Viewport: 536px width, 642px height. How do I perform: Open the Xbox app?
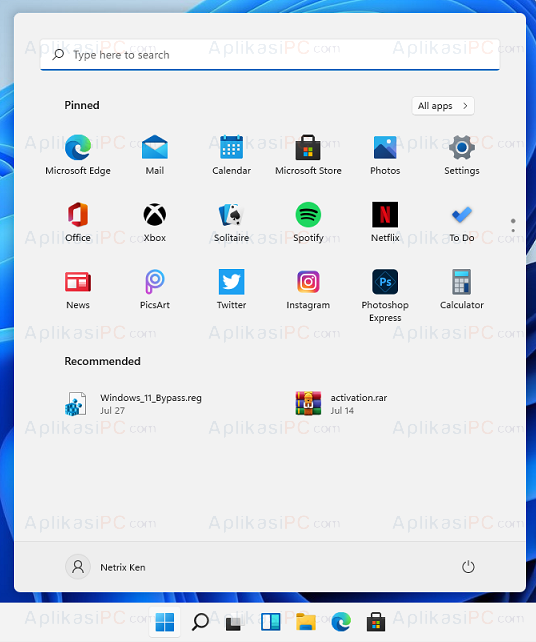click(x=155, y=222)
